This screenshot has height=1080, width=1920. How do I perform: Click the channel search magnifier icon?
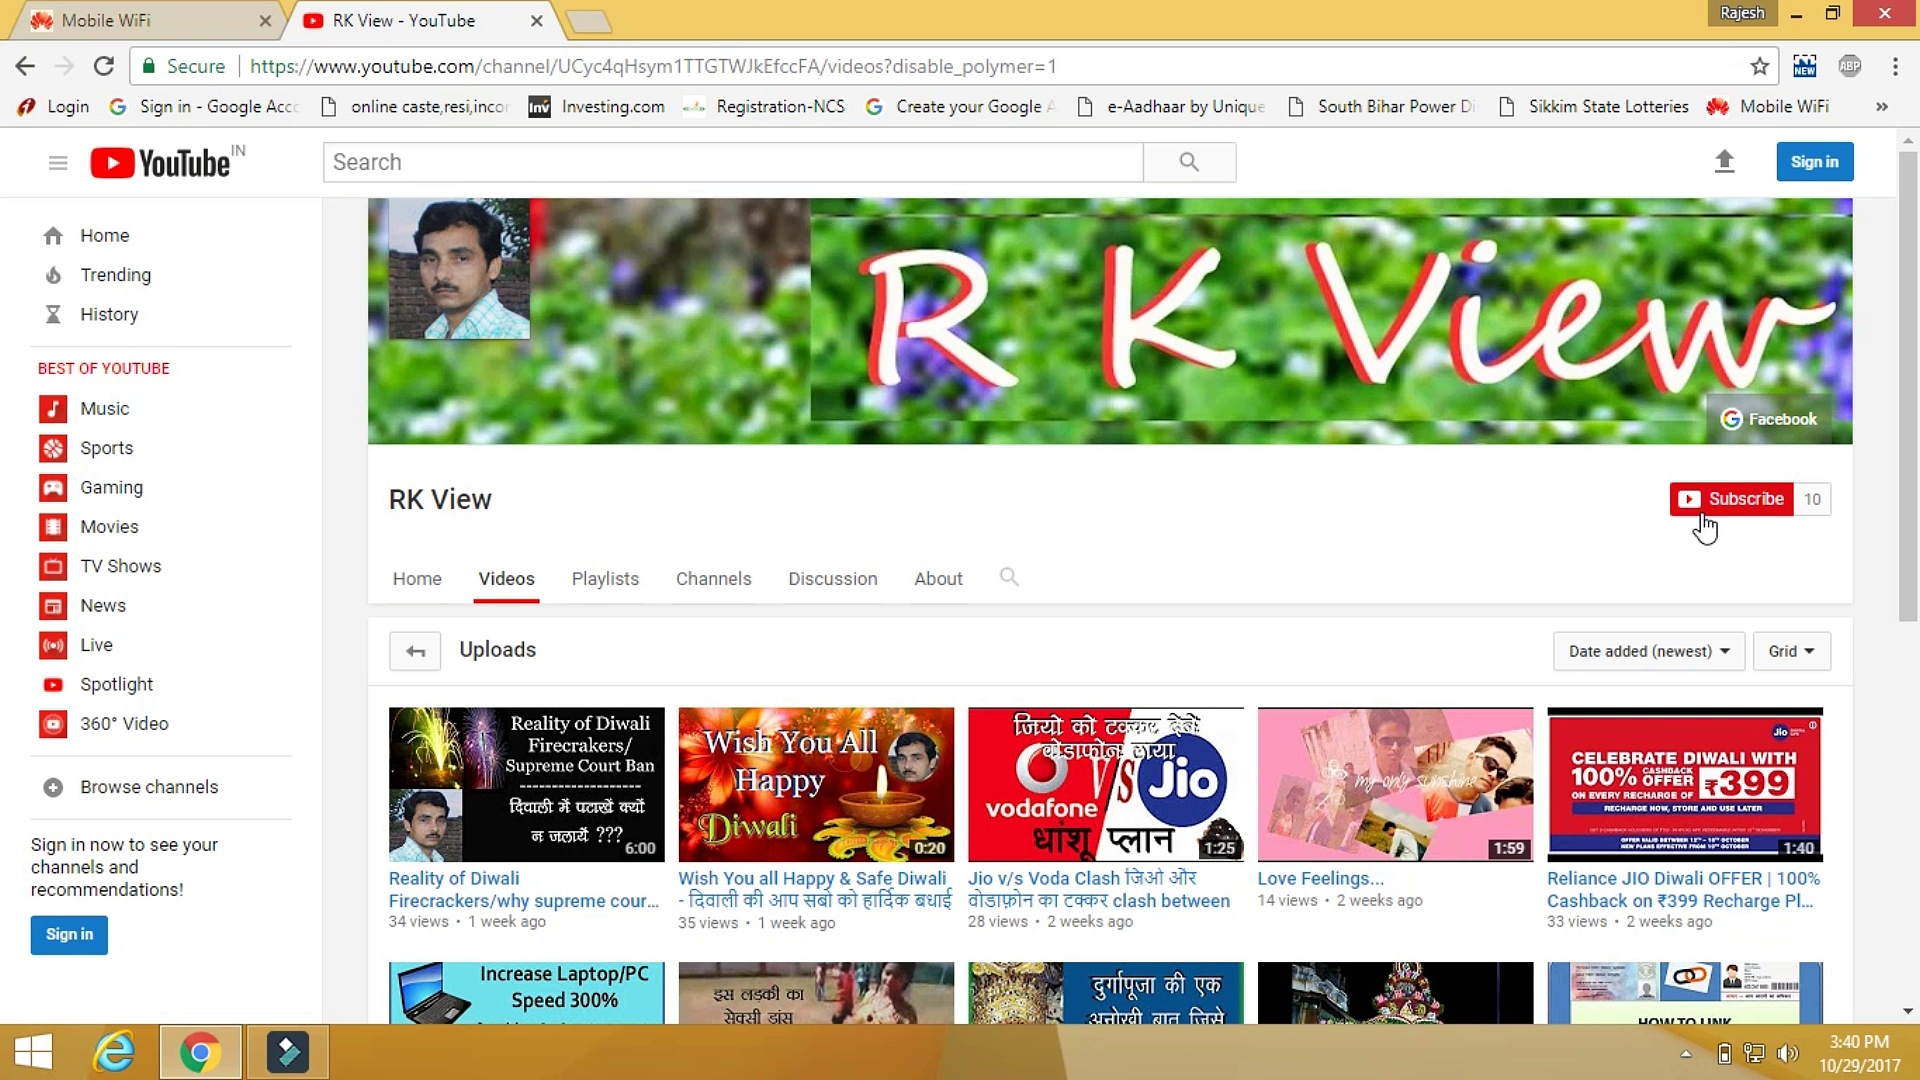pos(1009,578)
